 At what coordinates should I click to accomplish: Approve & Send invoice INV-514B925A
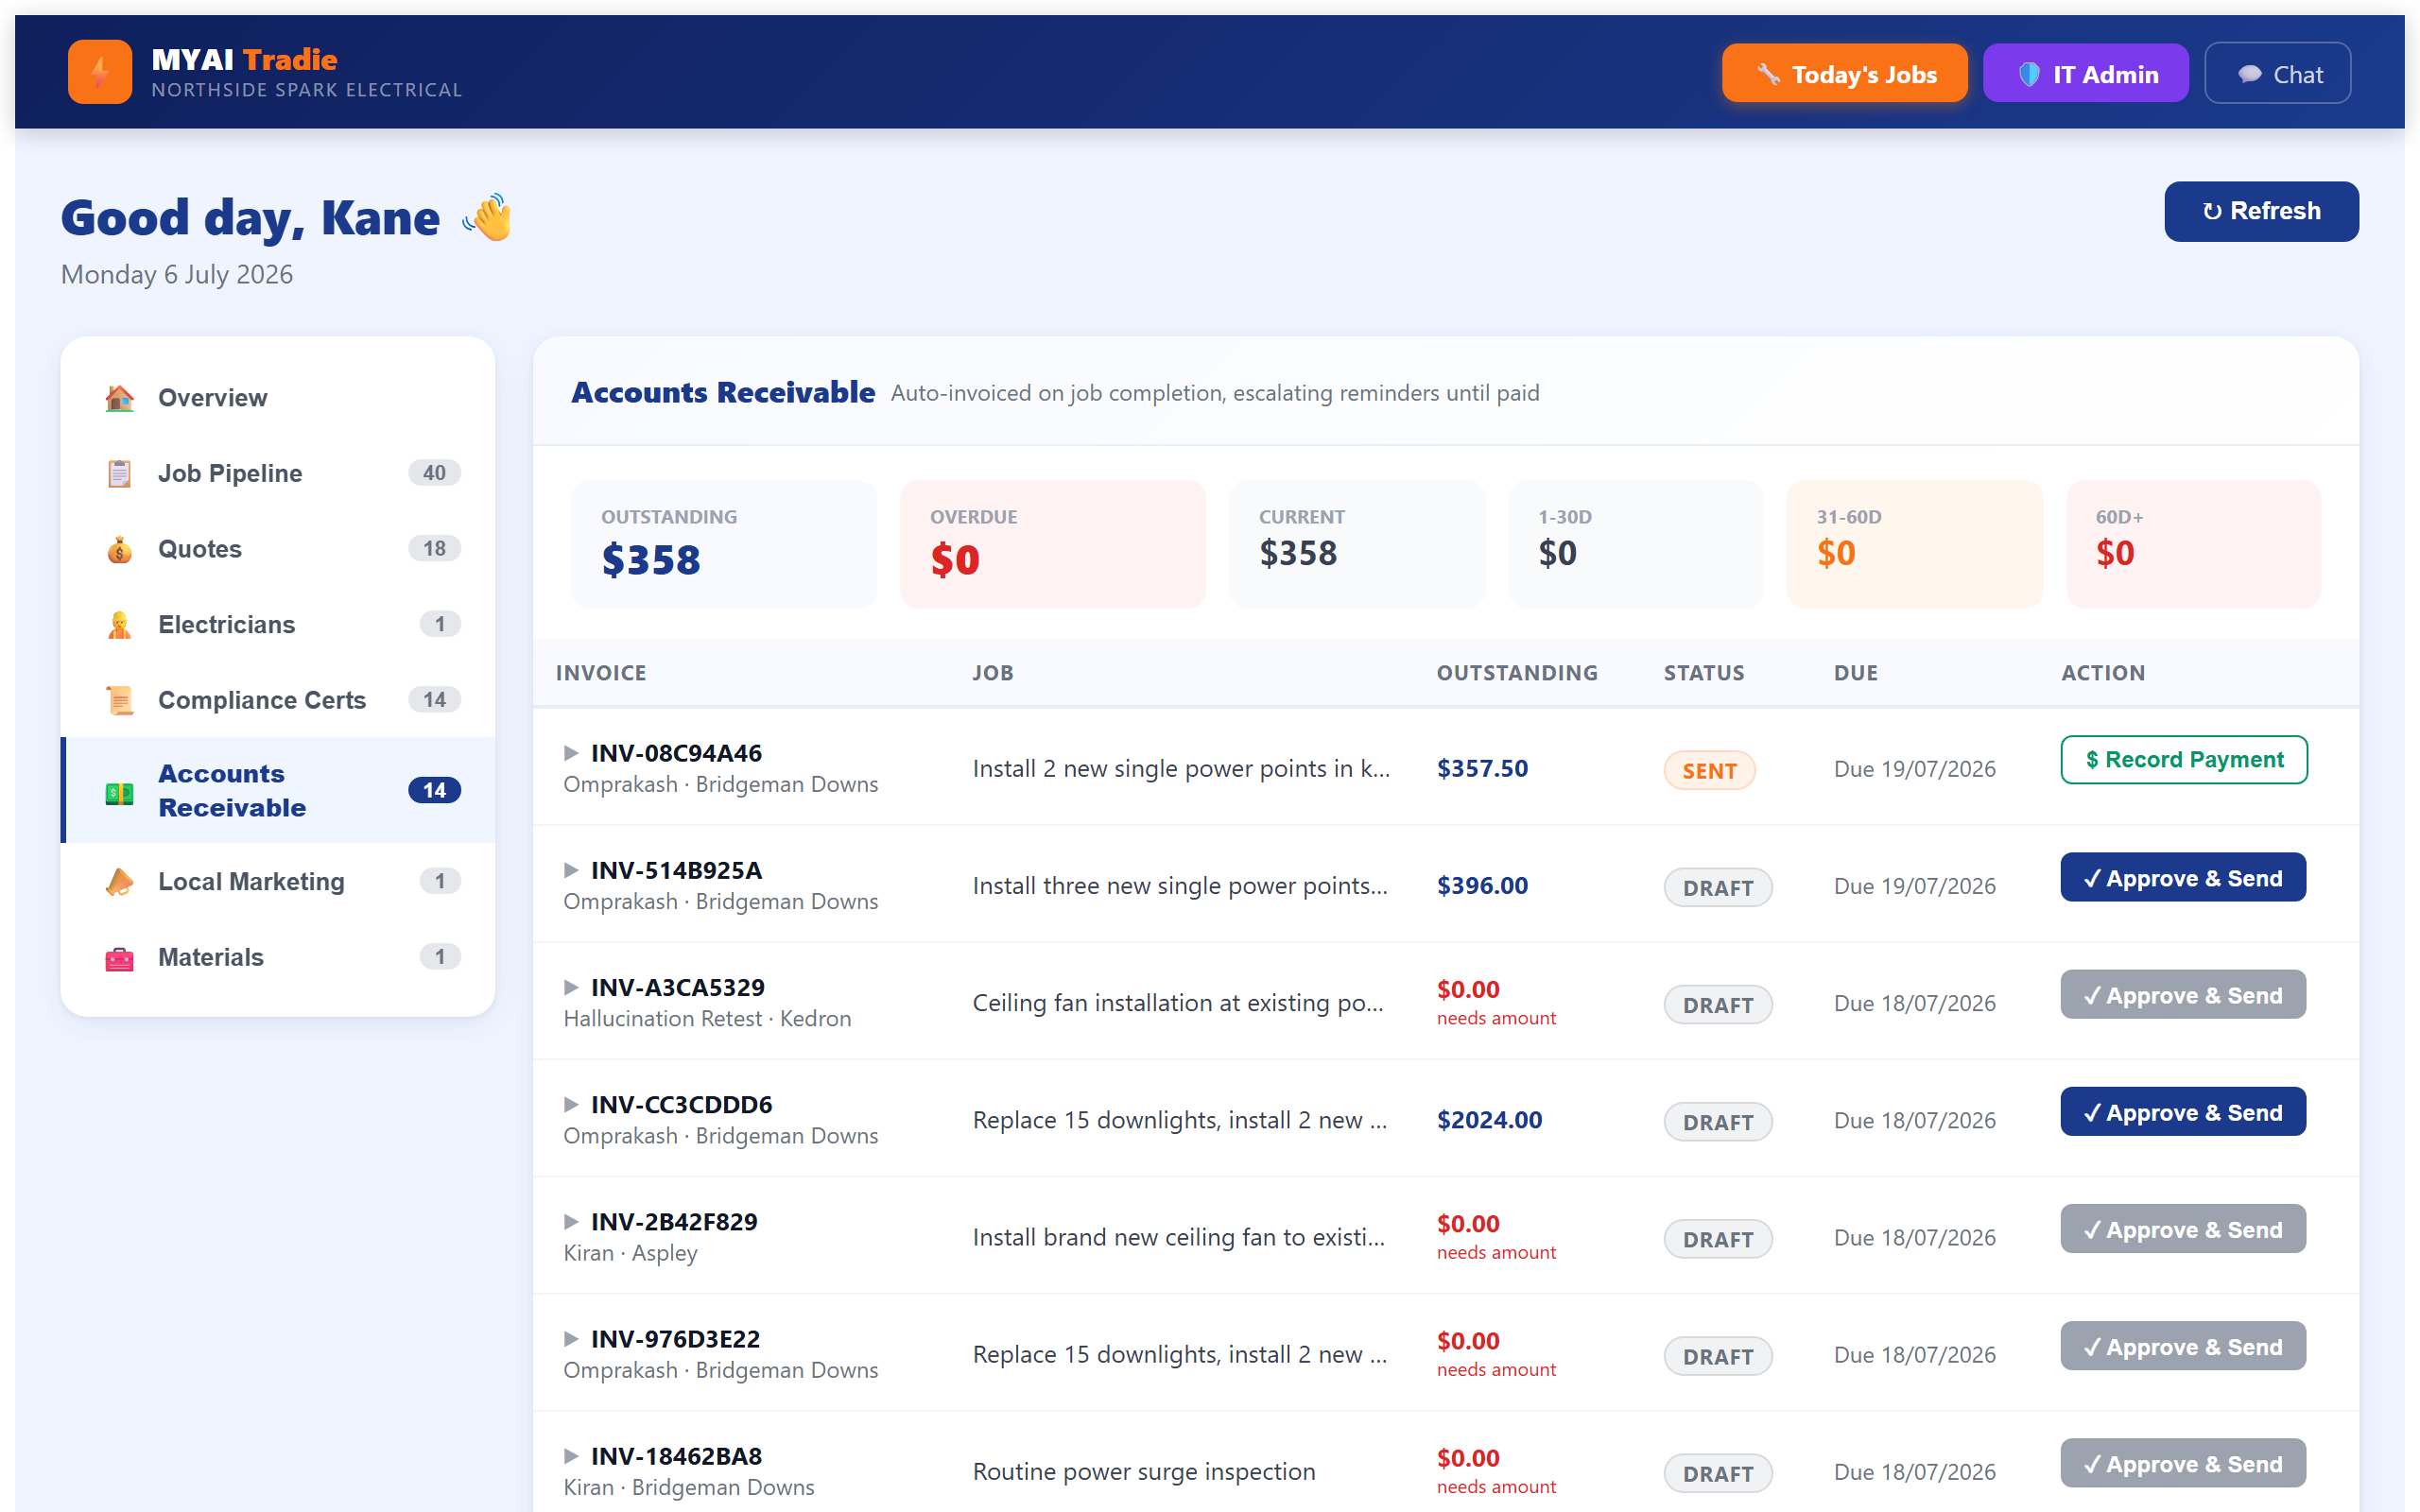2183,877
